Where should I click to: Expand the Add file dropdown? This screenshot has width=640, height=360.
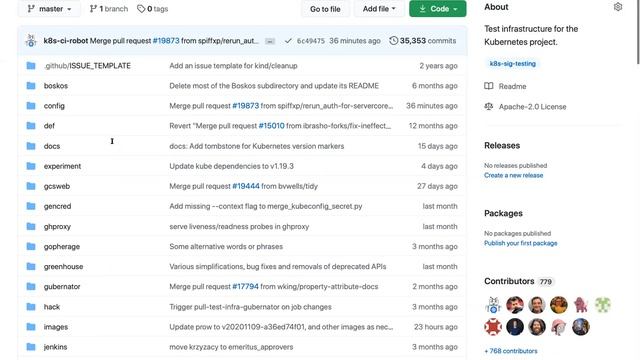click(379, 9)
